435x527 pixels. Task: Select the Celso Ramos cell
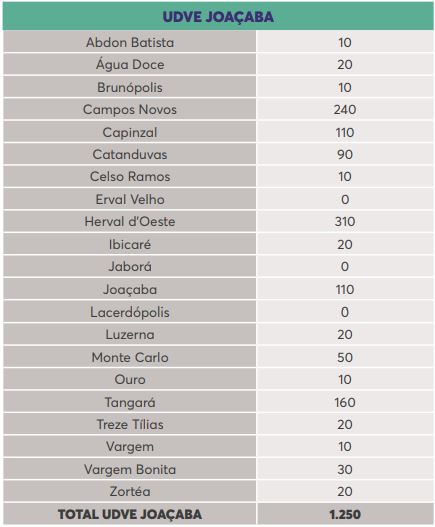tap(130, 177)
